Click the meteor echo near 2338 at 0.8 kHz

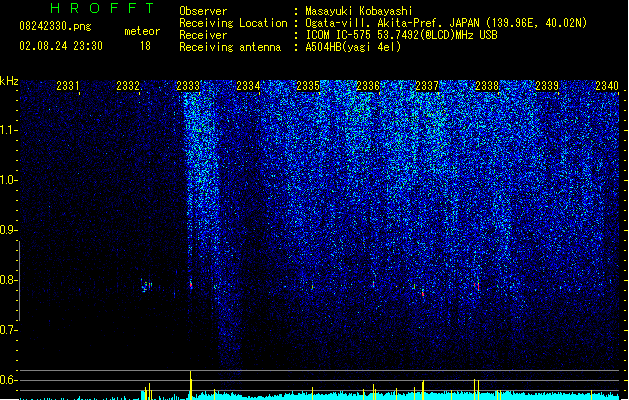click(x=477, y=286)
